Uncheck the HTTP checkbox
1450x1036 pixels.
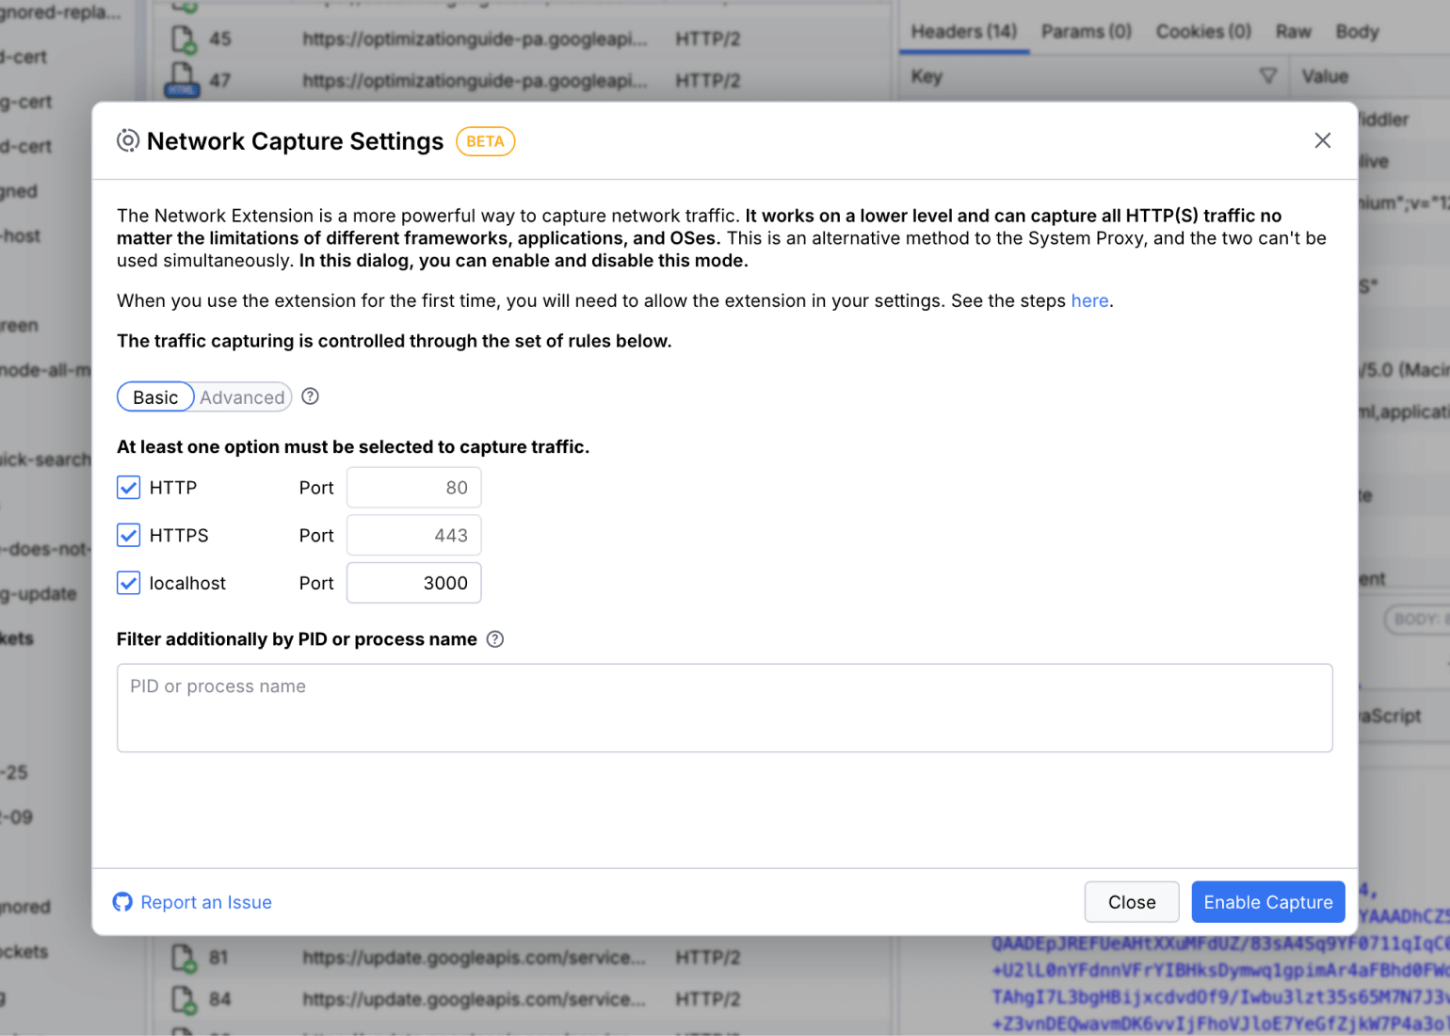[x=129, y=488]
